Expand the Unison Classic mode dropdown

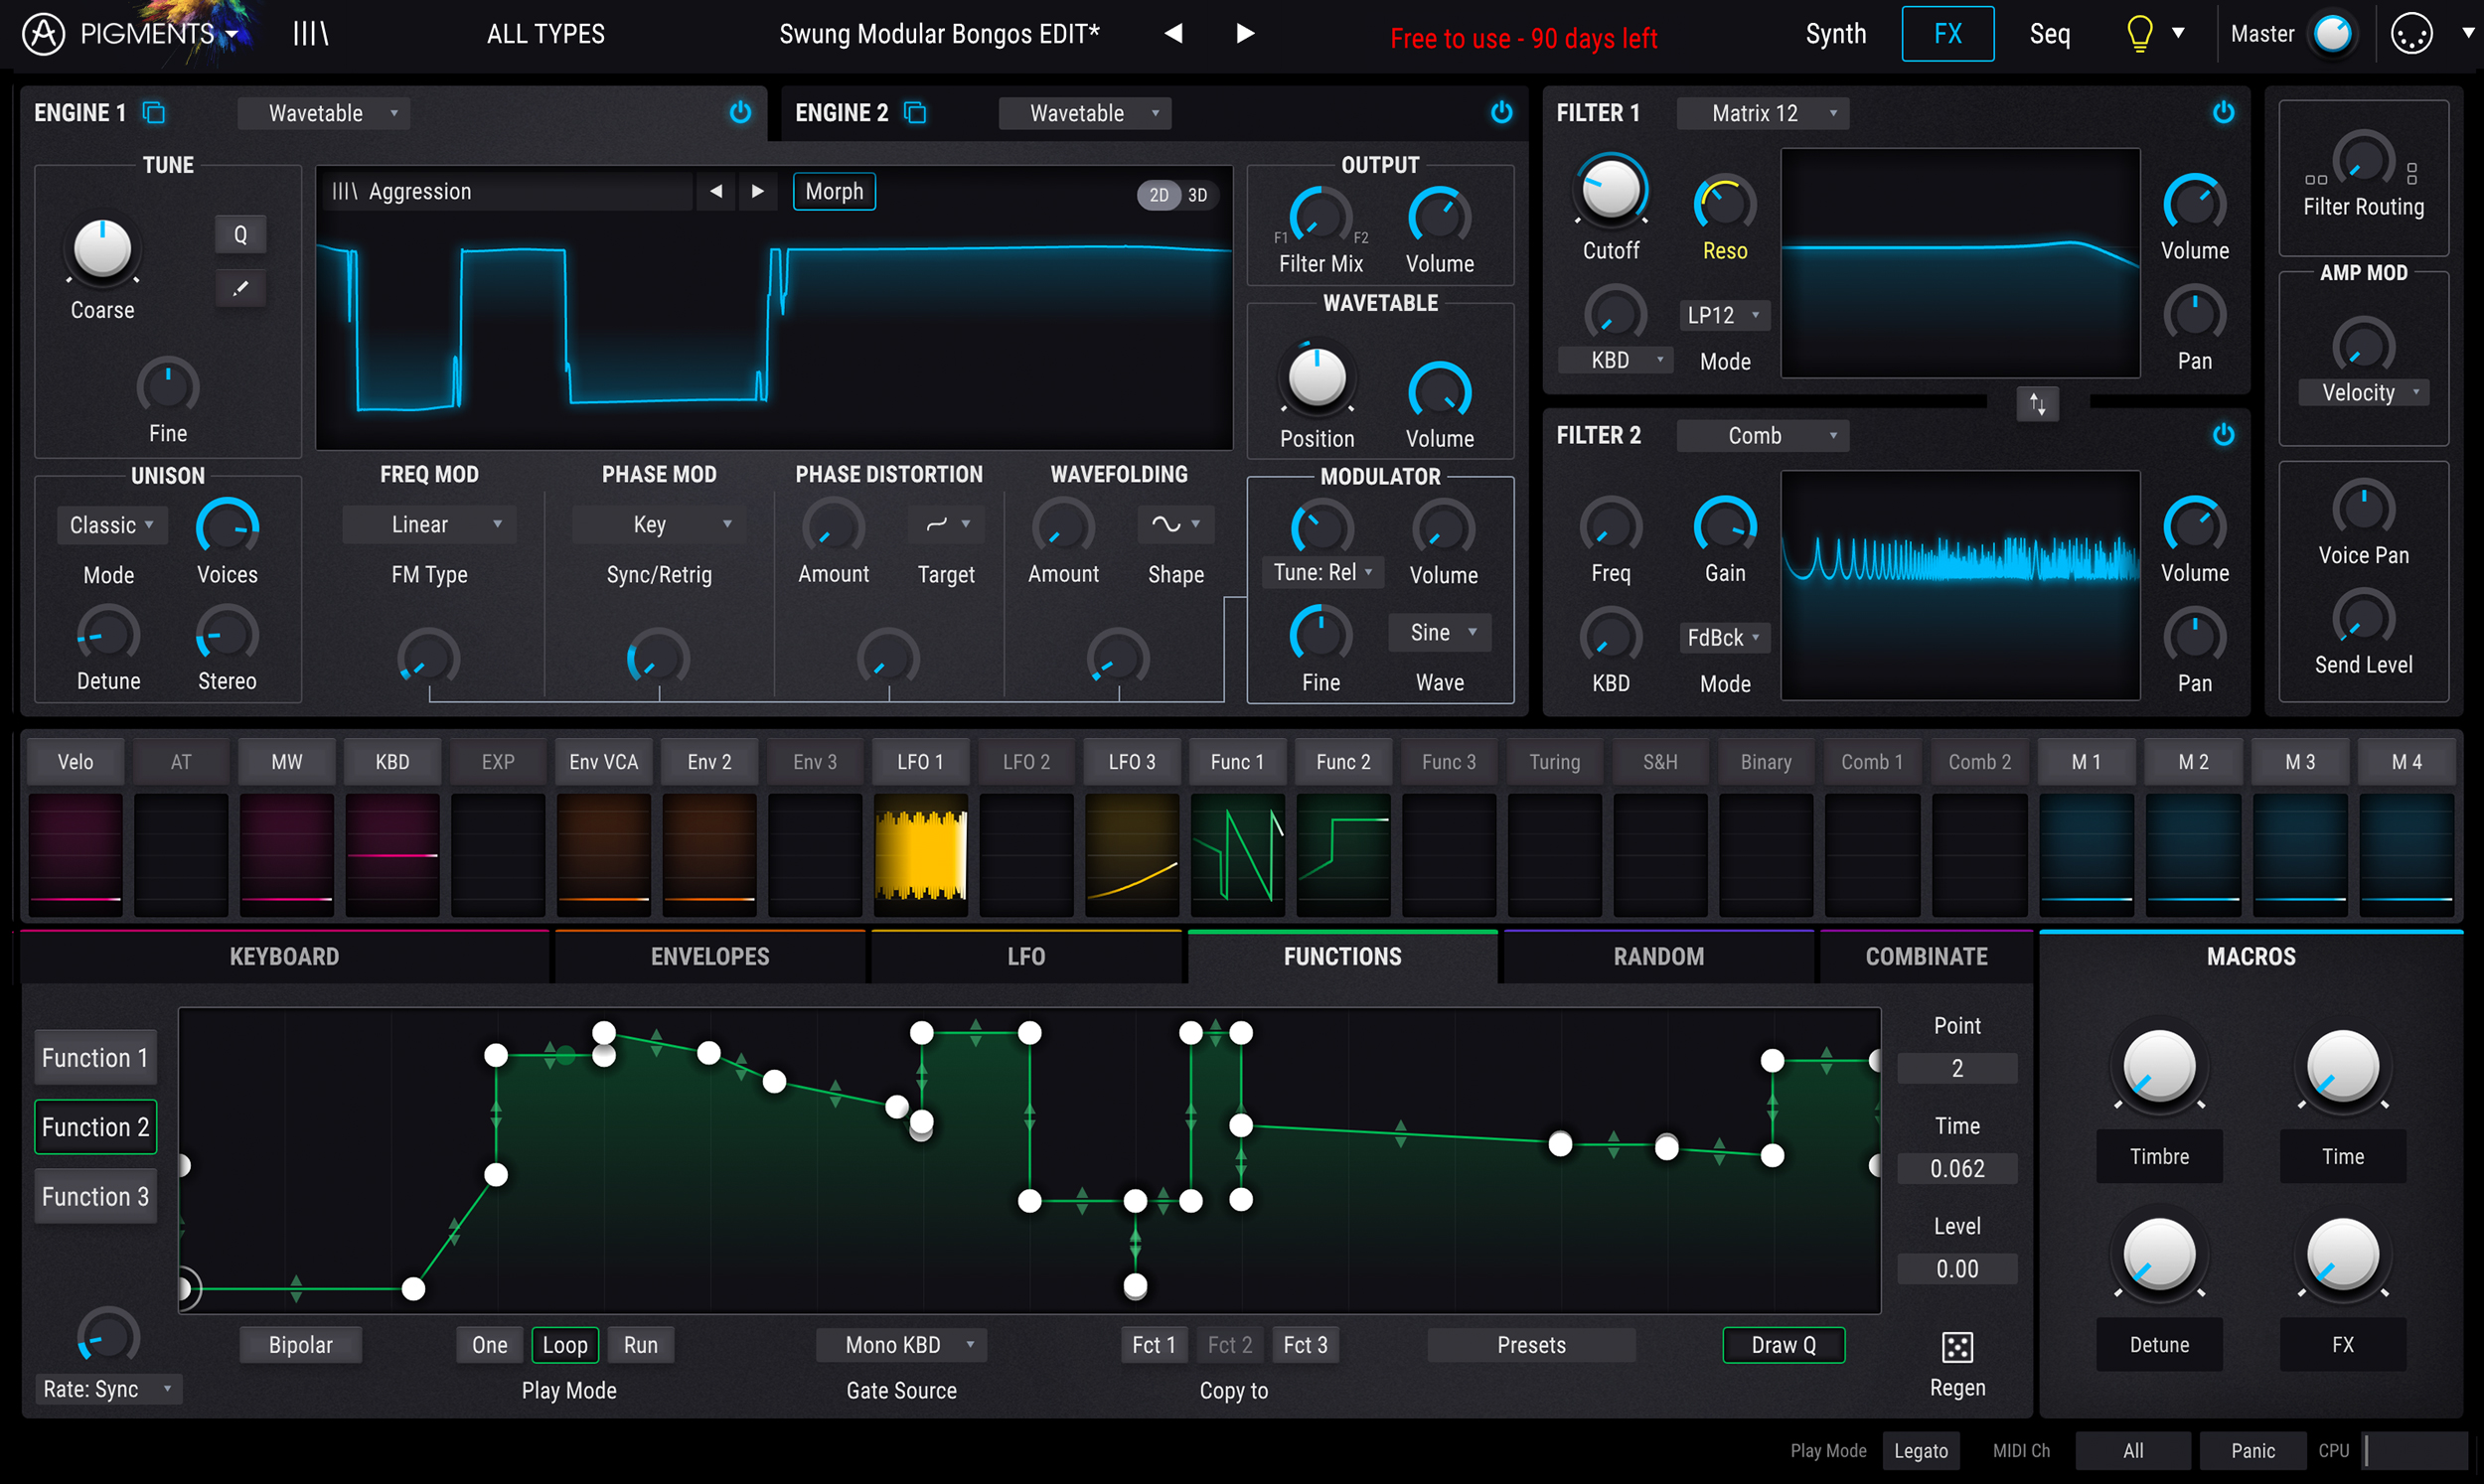coord(111,525)
